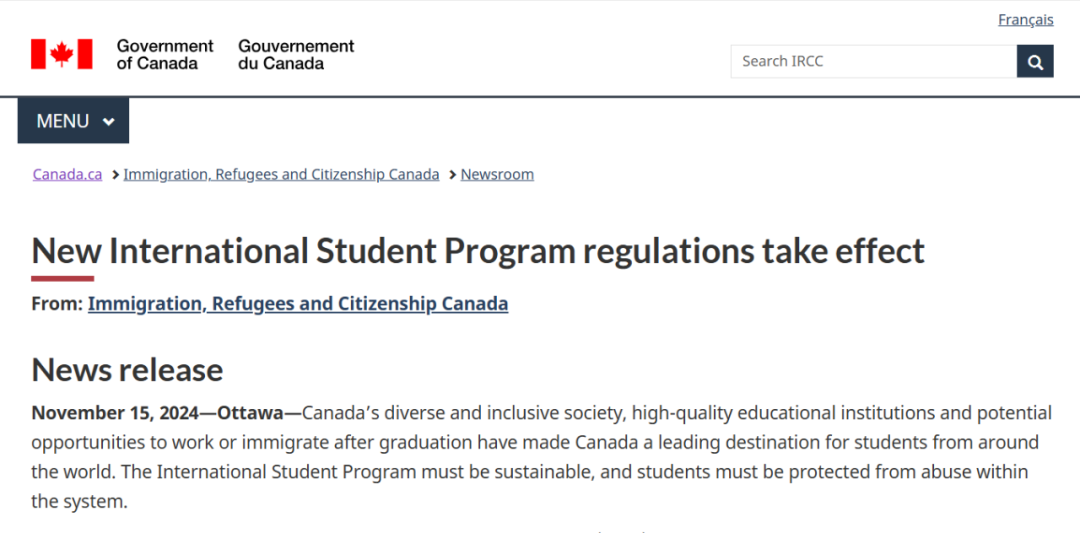Click the red underline beneath the headline

pos(63,279)
